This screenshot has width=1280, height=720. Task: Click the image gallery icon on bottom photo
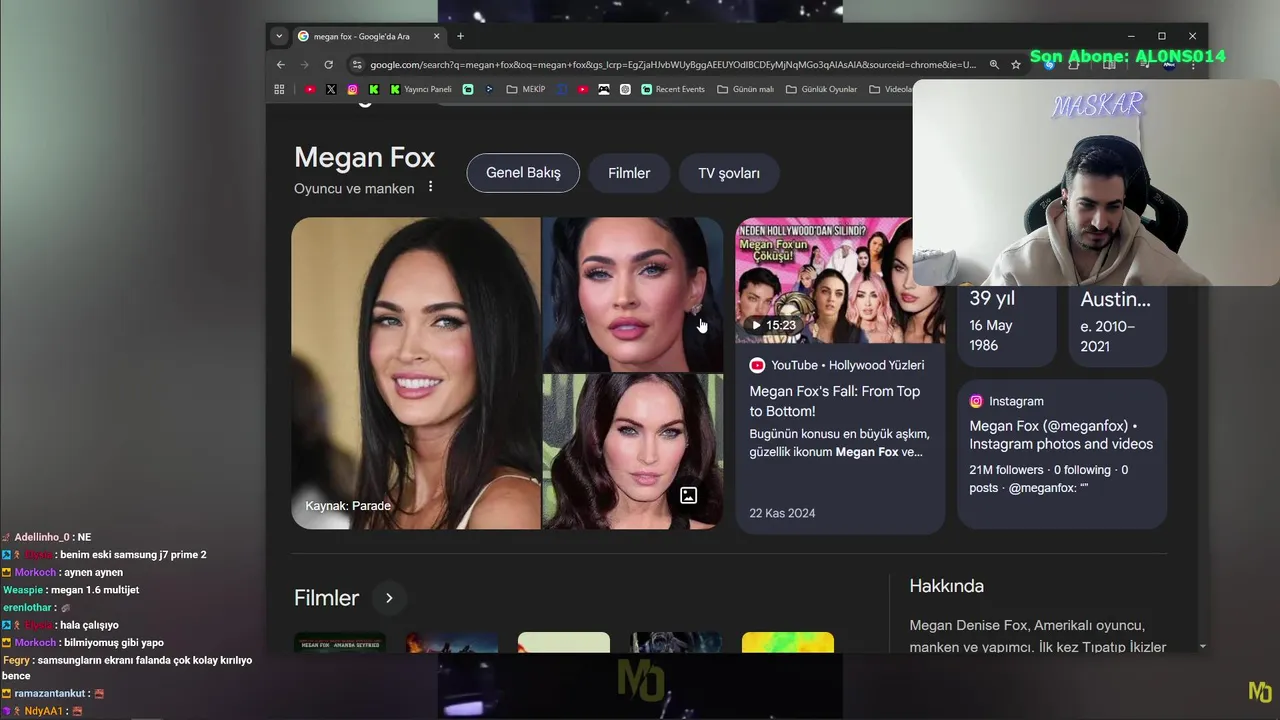688,495
